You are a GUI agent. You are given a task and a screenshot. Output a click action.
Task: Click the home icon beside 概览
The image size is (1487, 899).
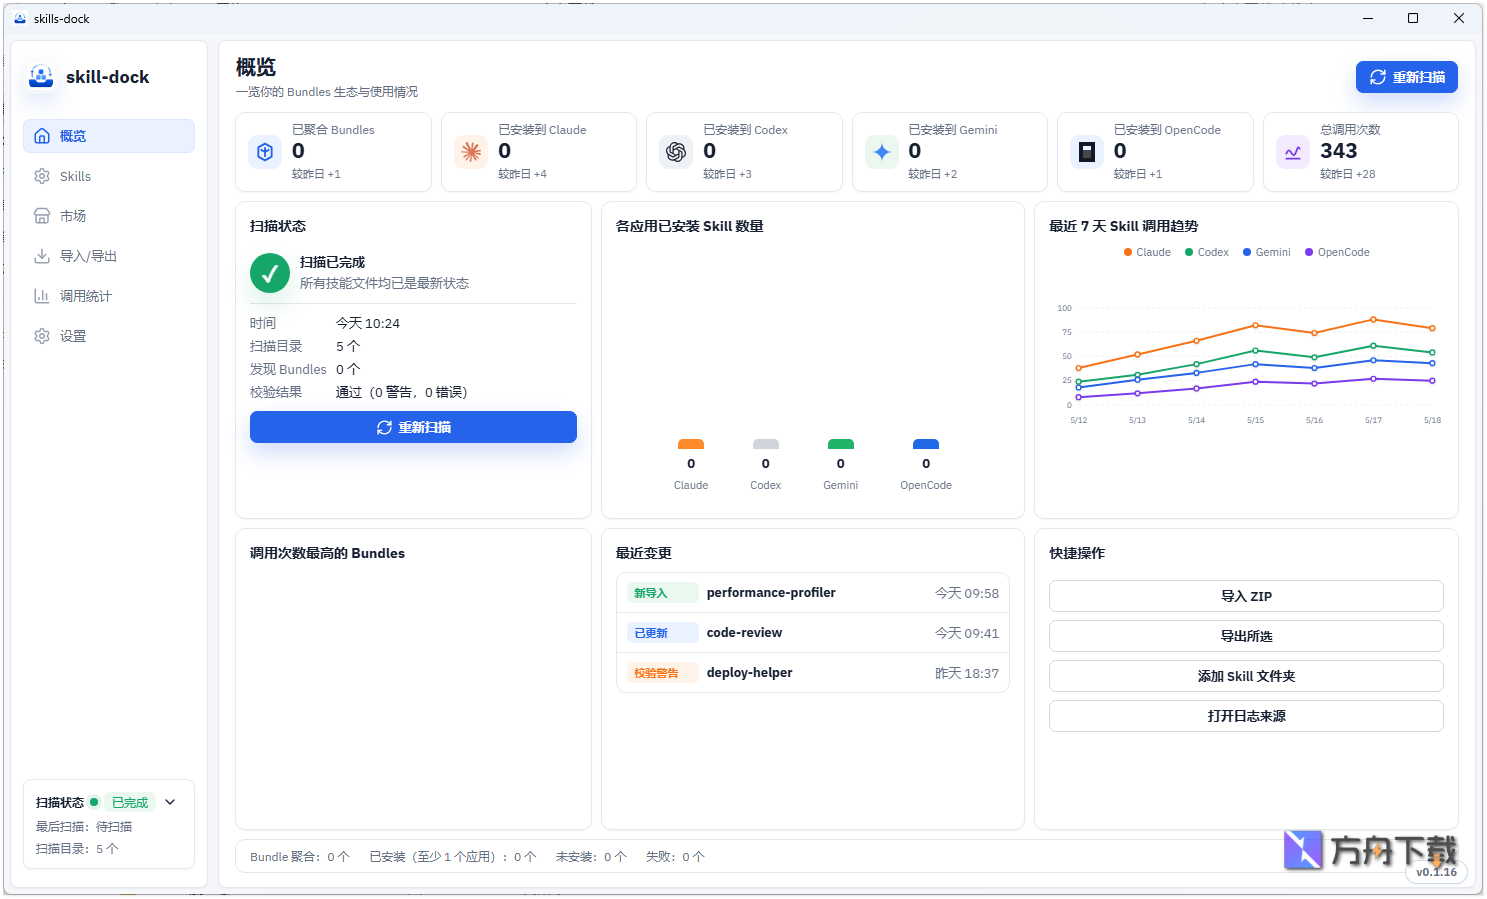(42, 136)
